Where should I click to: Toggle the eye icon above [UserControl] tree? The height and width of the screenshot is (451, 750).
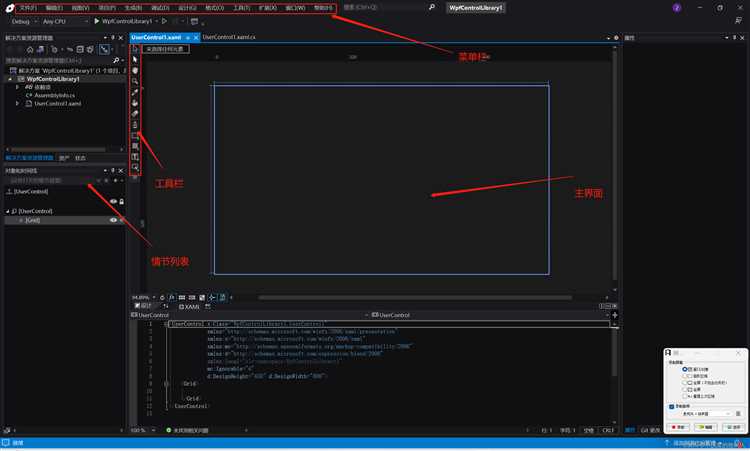pyautogui.click(x=113, y=201)
